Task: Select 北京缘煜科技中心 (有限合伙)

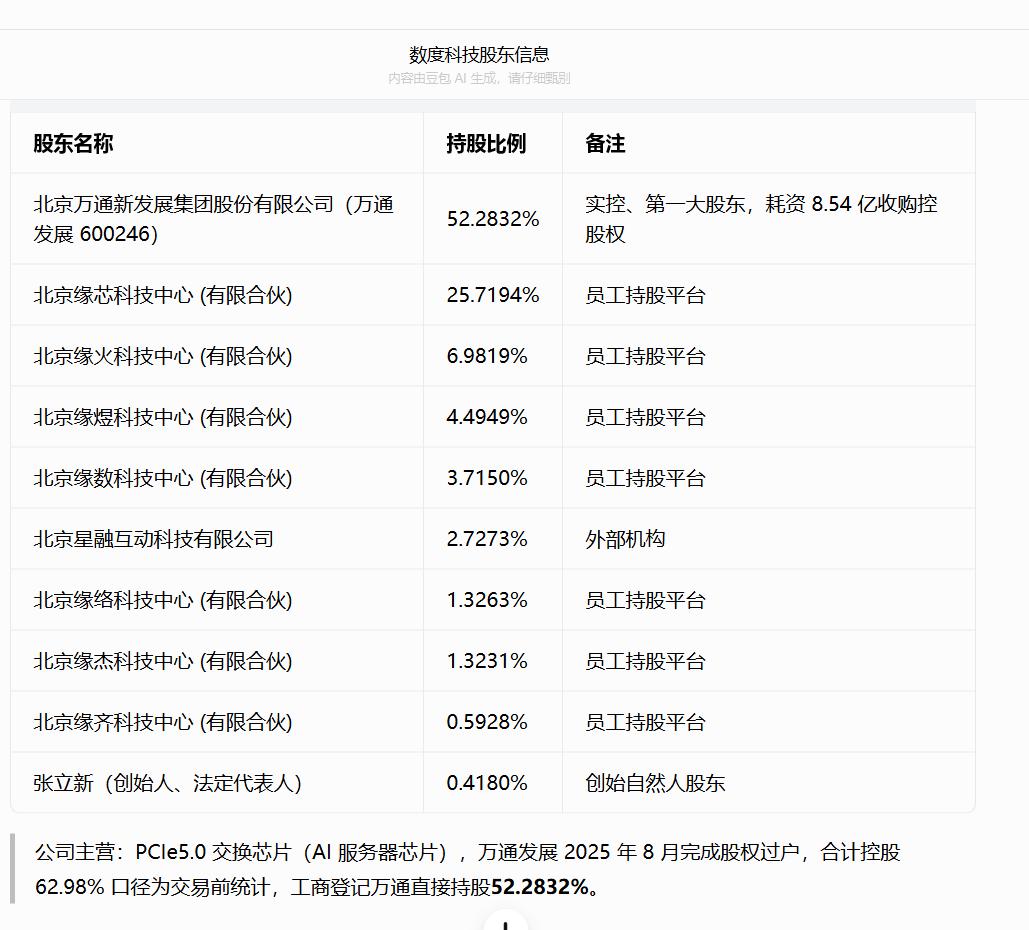Action: tap(163, 417)
